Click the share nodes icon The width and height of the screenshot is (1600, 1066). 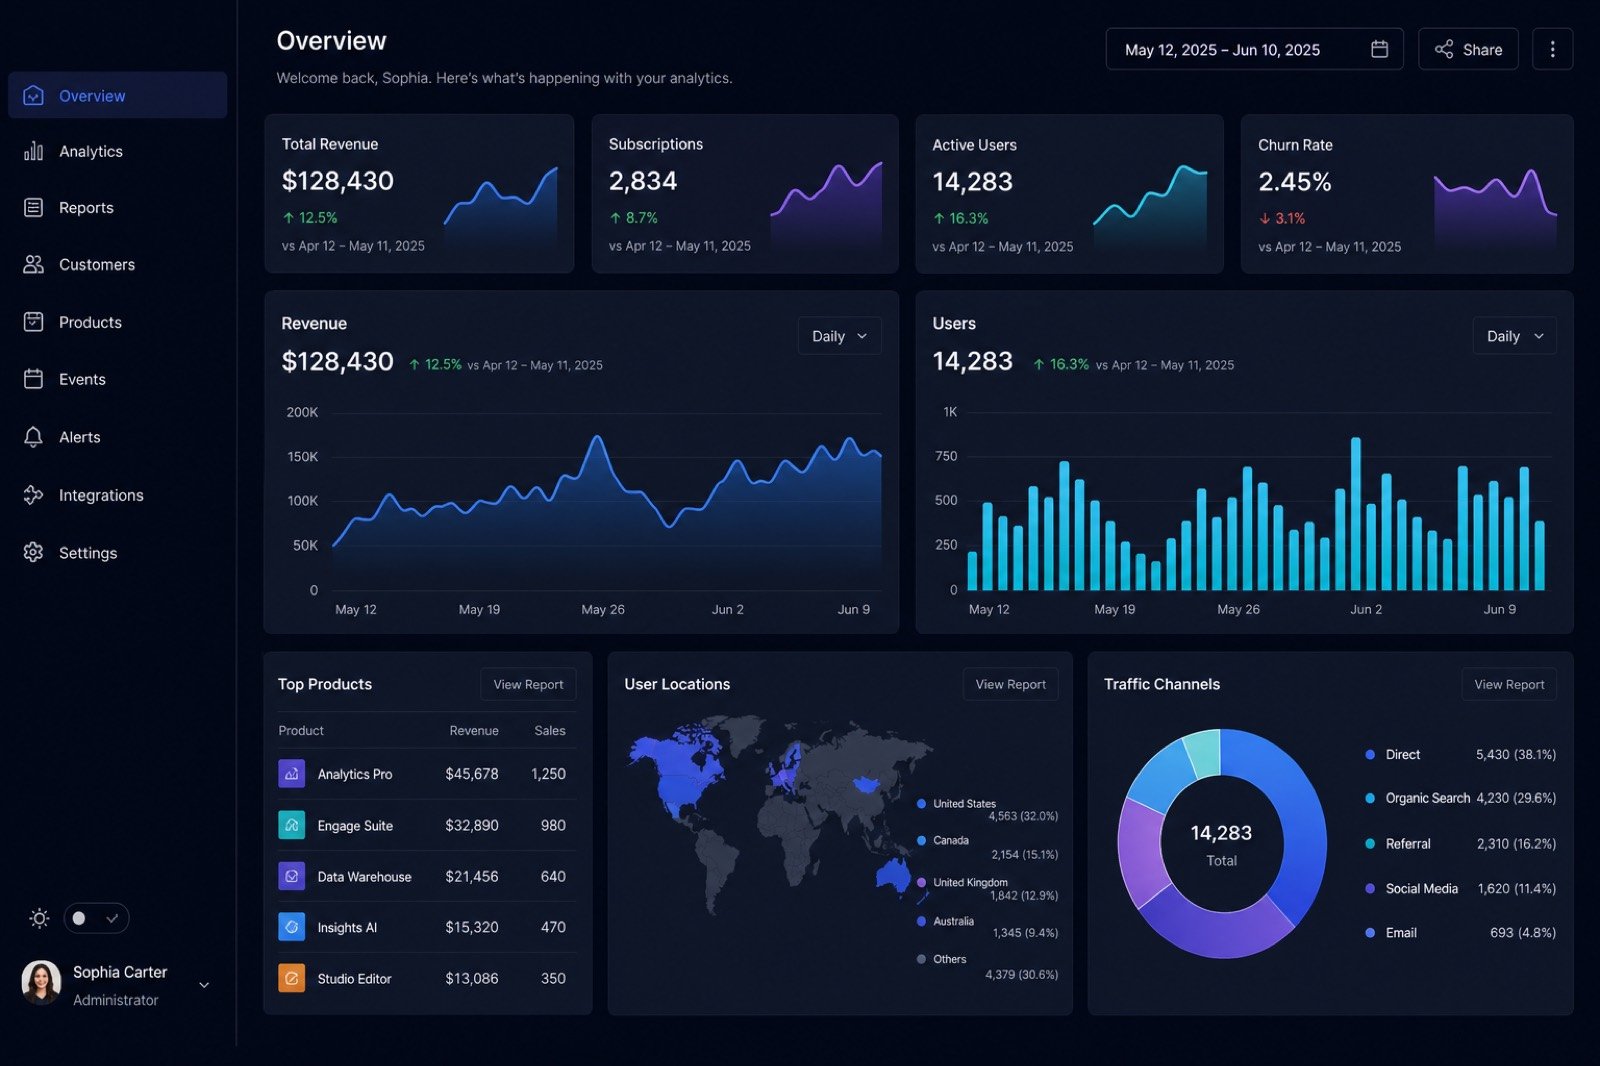[x=1444, y=49]
